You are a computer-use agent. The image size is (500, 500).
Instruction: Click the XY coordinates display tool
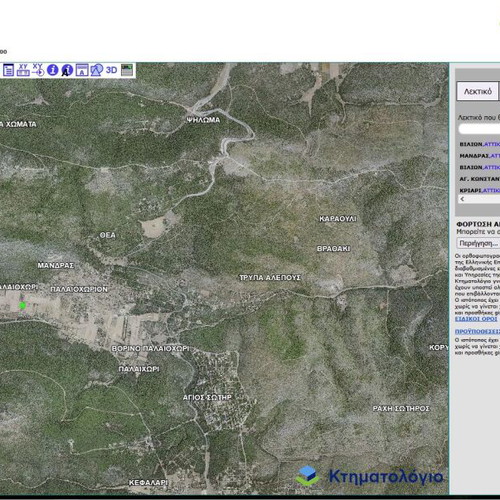23,70
